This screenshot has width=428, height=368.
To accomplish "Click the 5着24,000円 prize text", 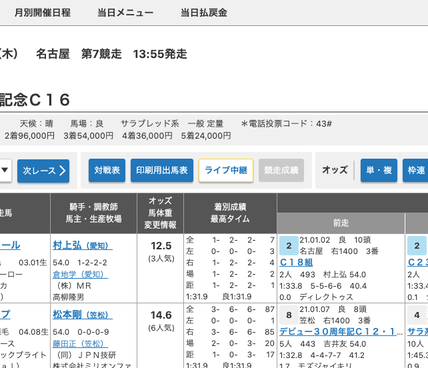I will tap(206, 136).
